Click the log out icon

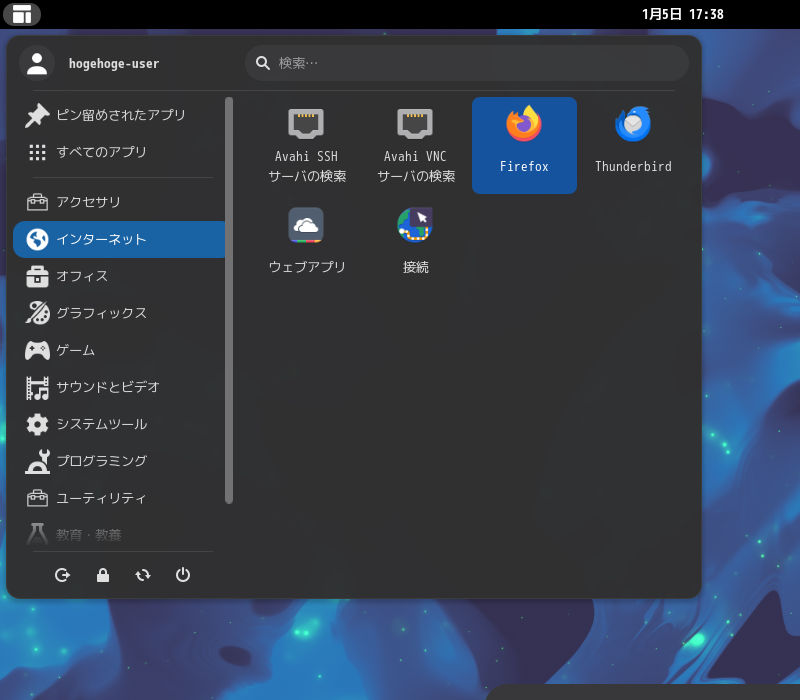[x=62, y=575]
